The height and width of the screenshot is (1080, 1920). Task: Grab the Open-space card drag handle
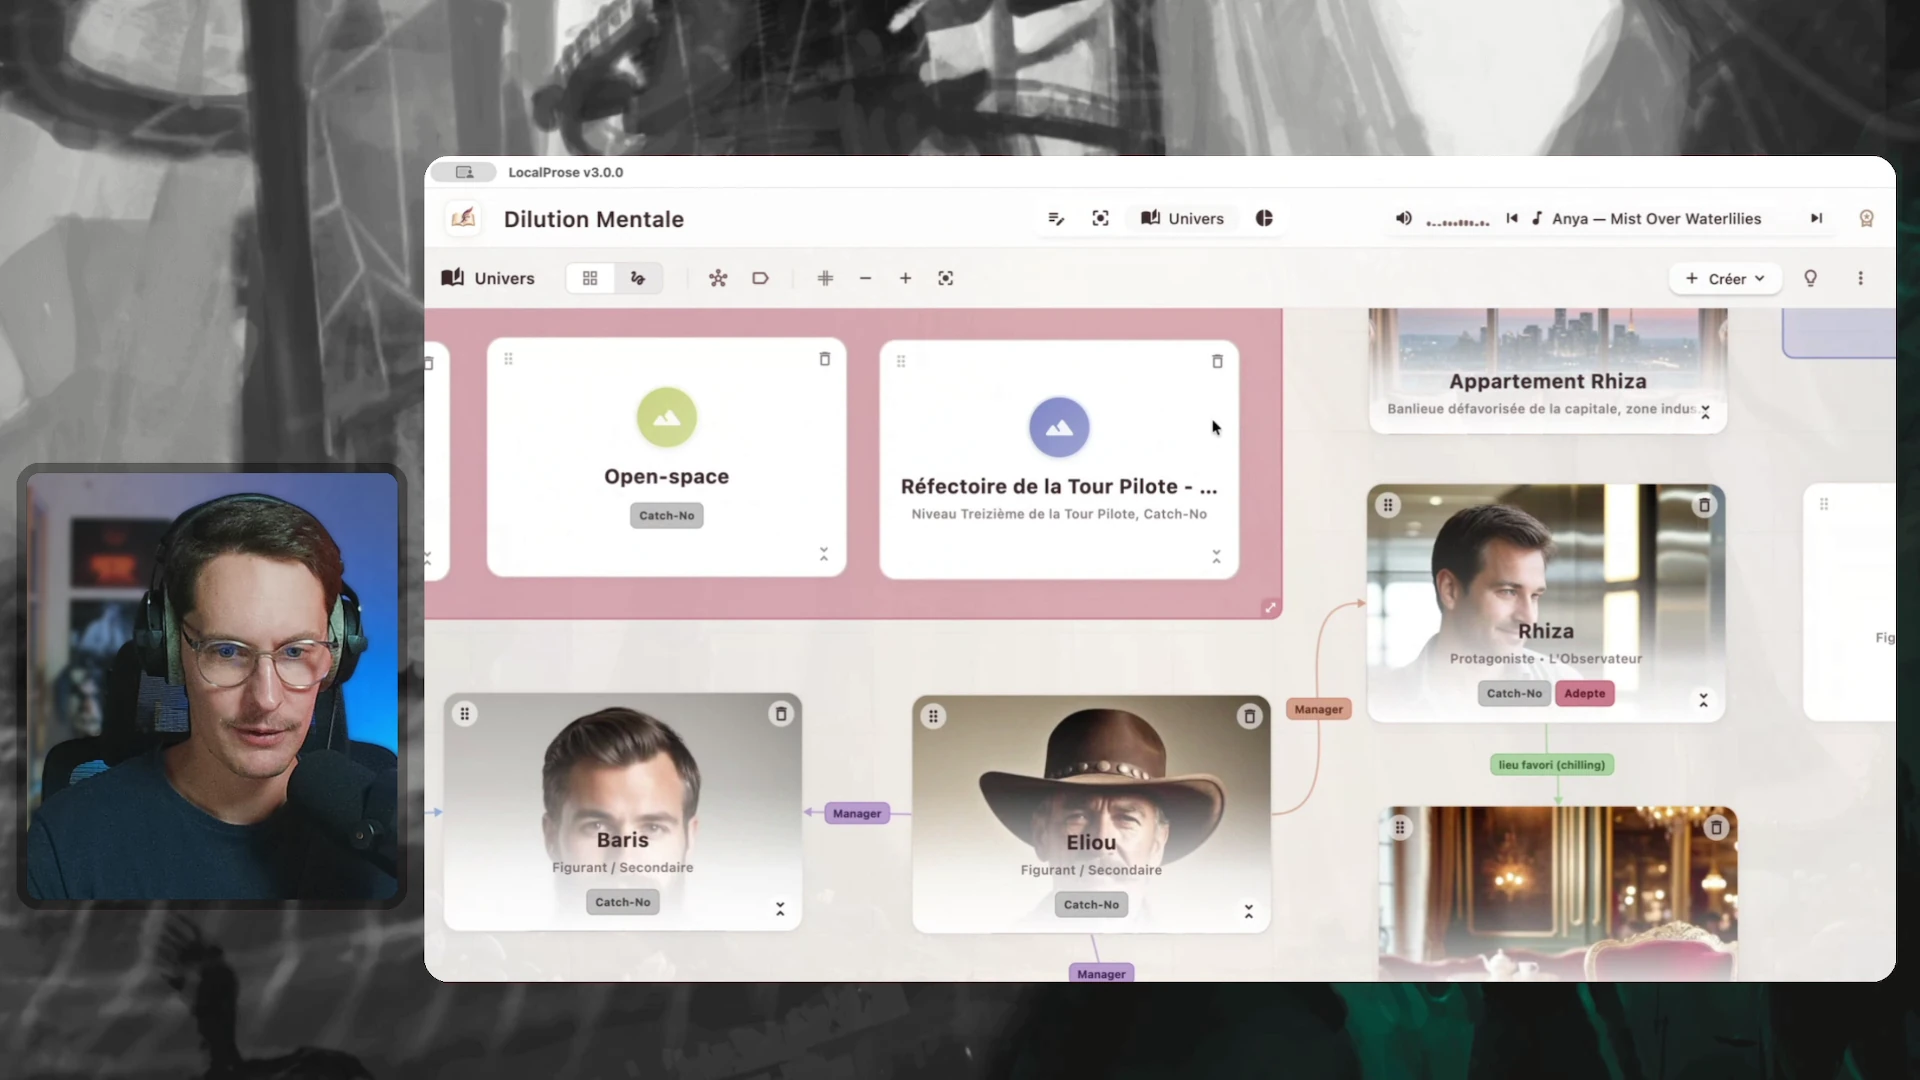(x=508, y=359)
